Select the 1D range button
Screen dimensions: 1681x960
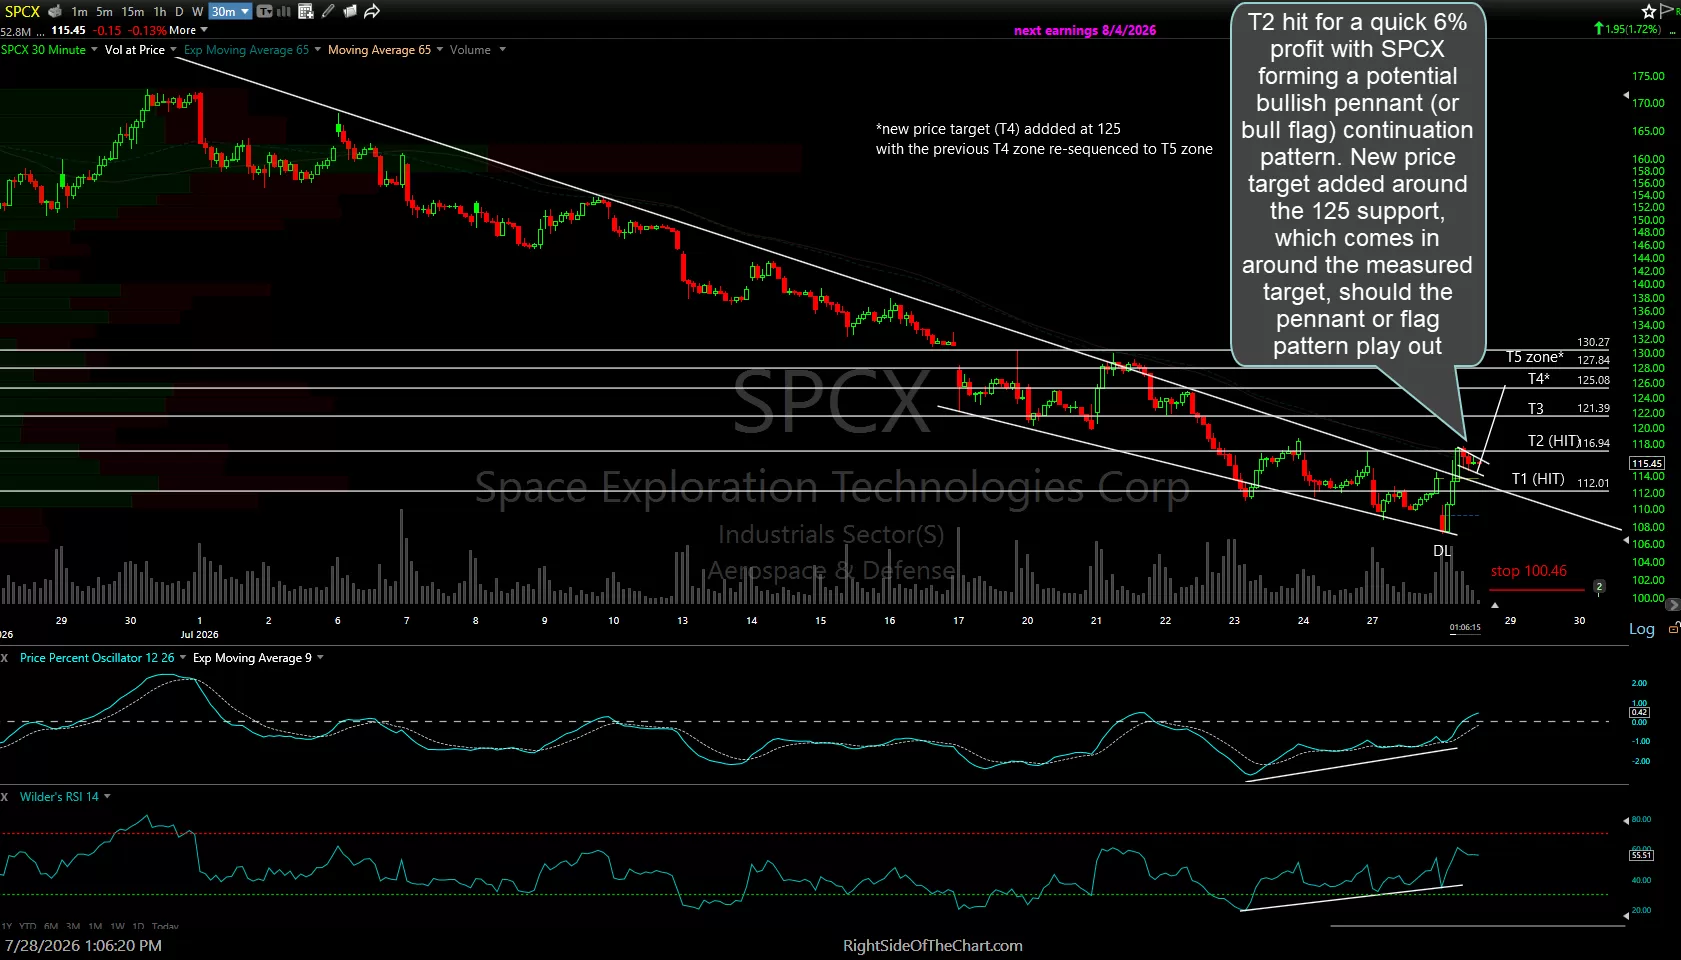pos(138,927)
